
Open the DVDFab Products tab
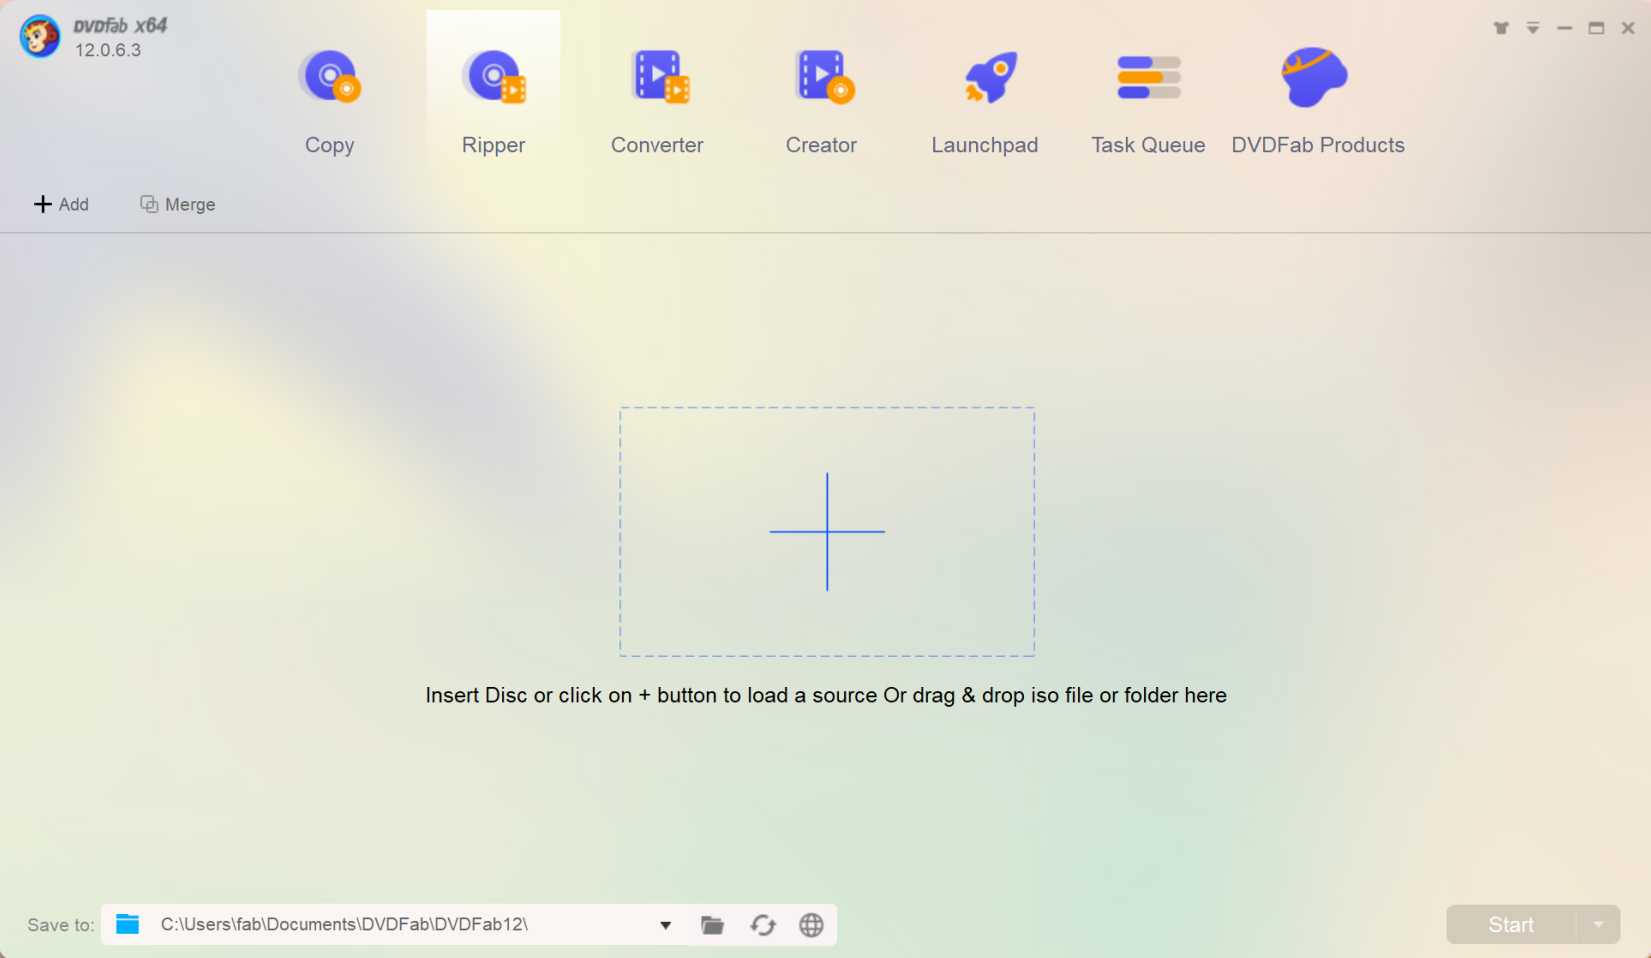coord(1317,100)
